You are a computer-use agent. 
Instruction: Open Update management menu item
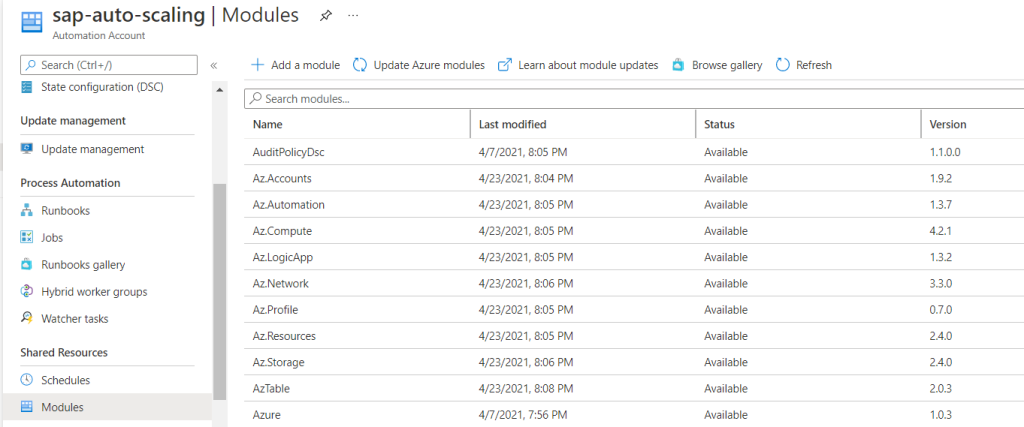click(x=92, y=149)
